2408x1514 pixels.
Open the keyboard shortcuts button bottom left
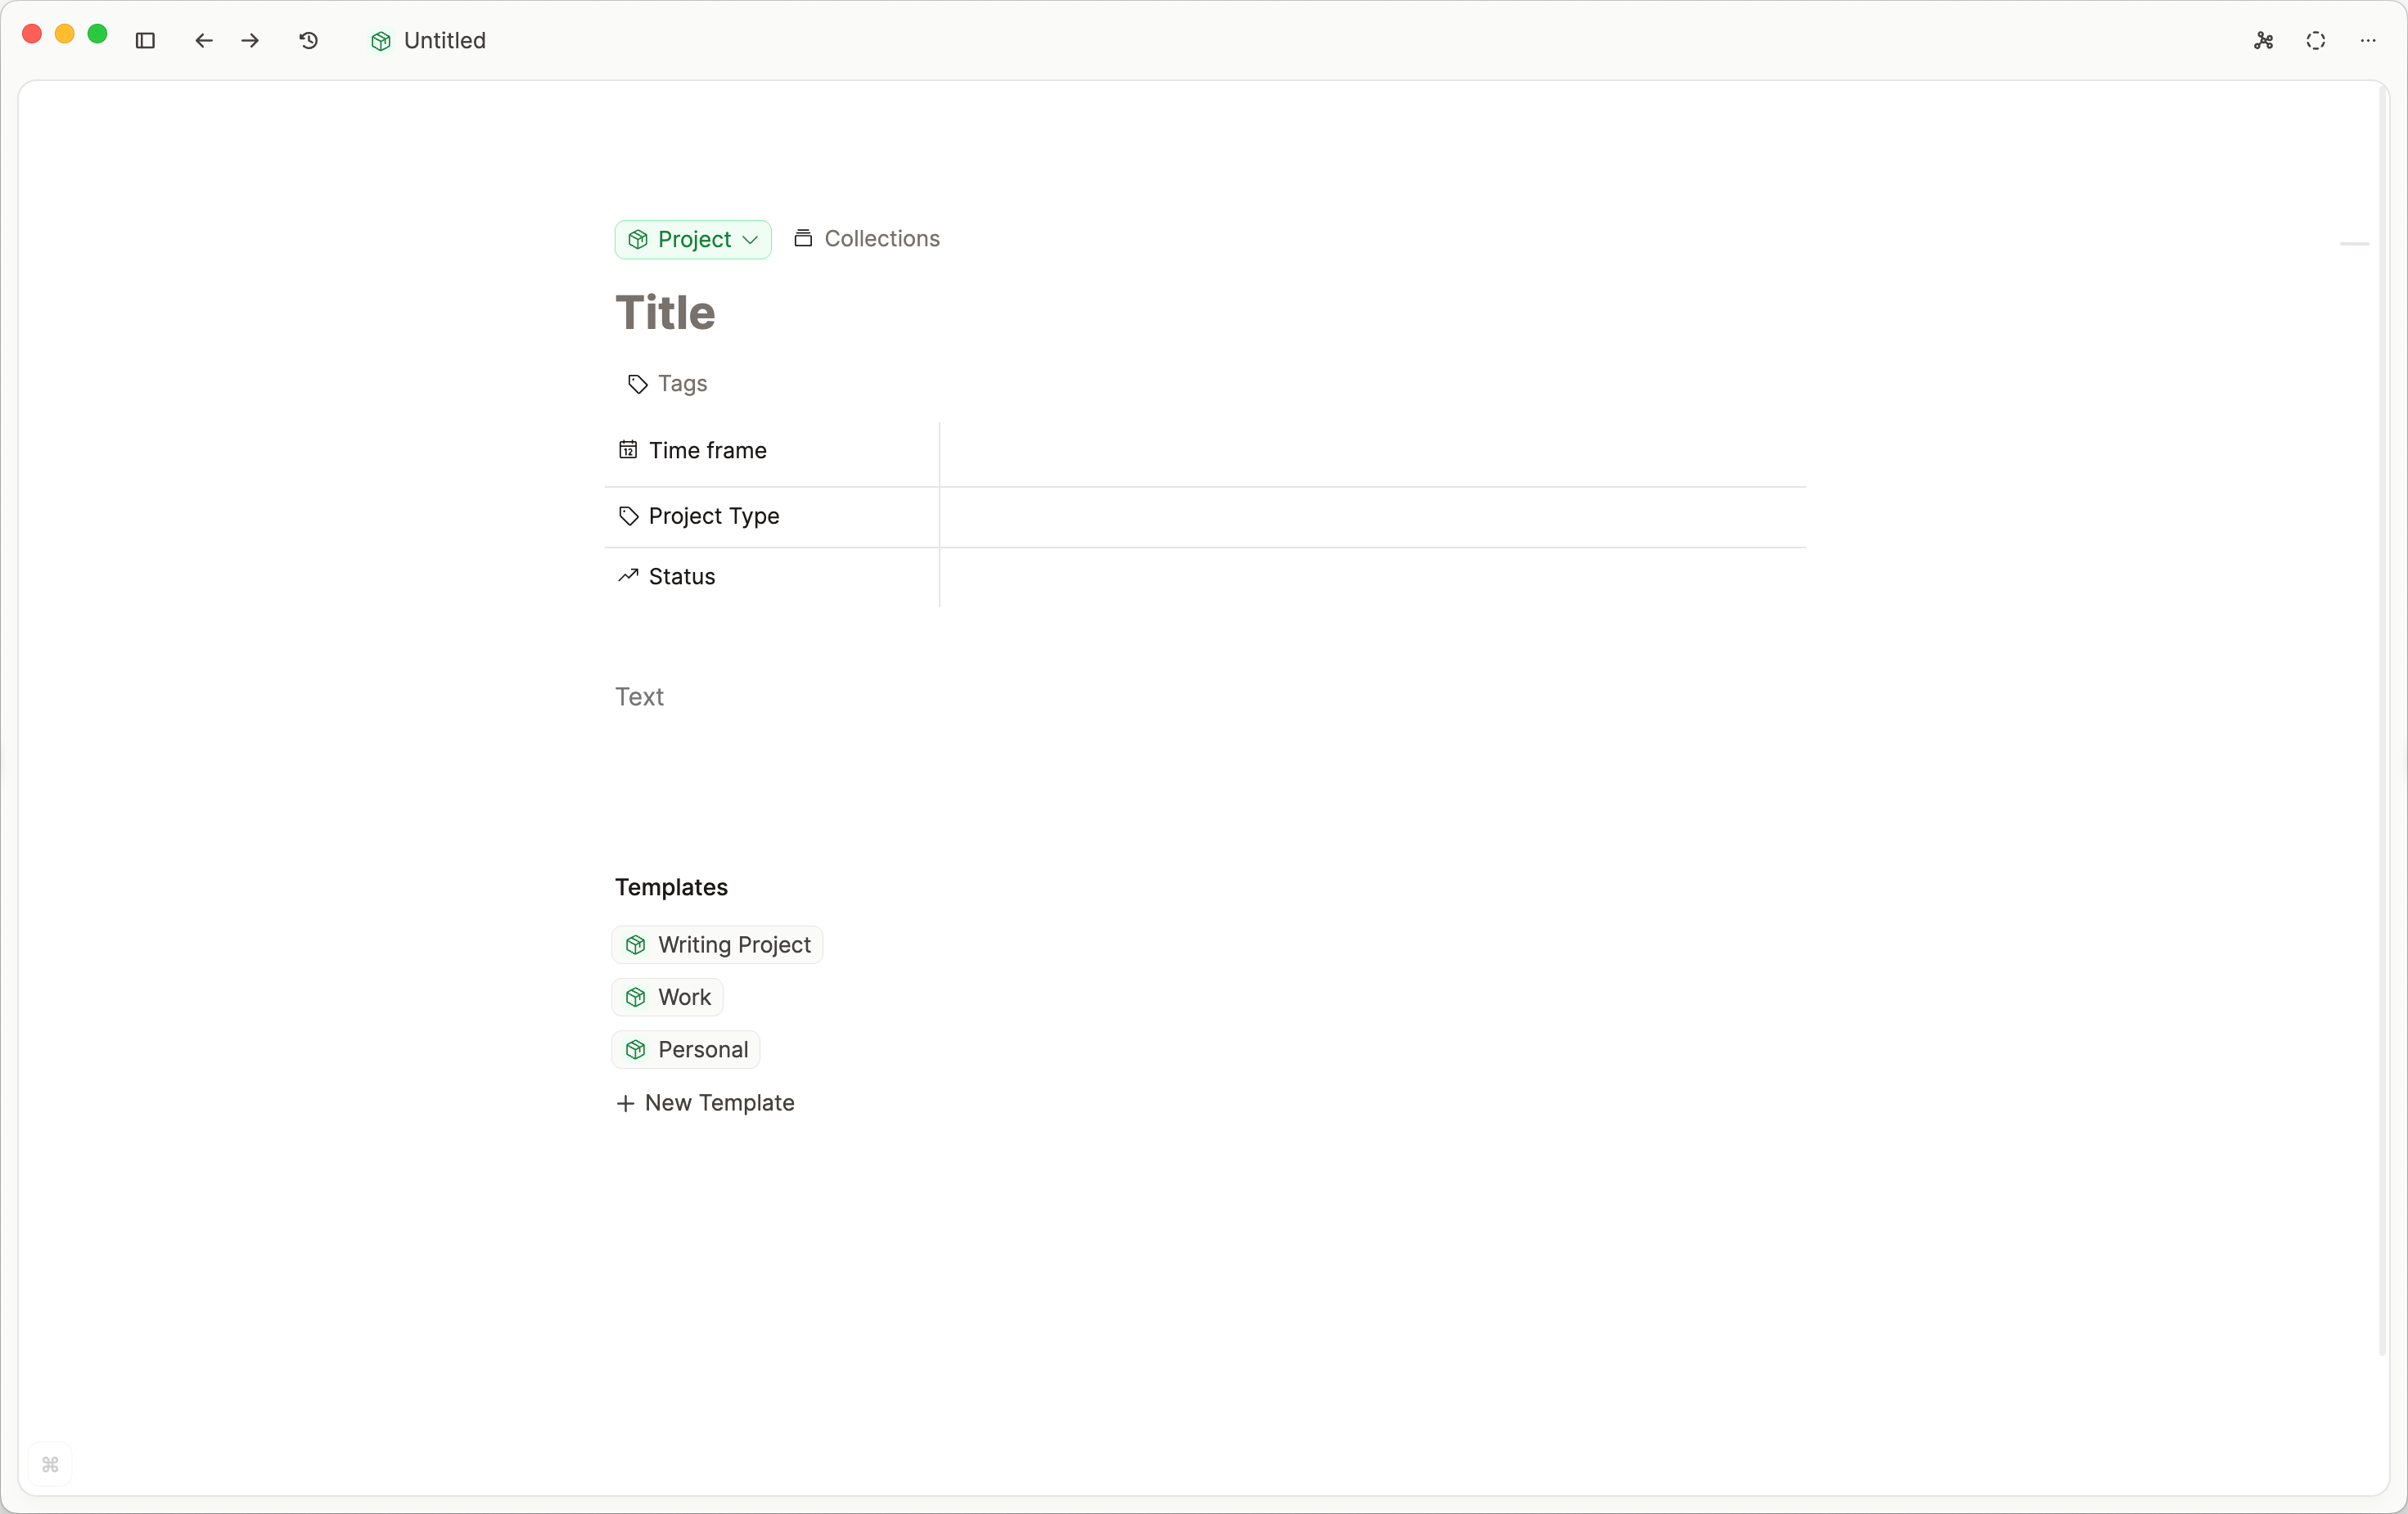50,1466
